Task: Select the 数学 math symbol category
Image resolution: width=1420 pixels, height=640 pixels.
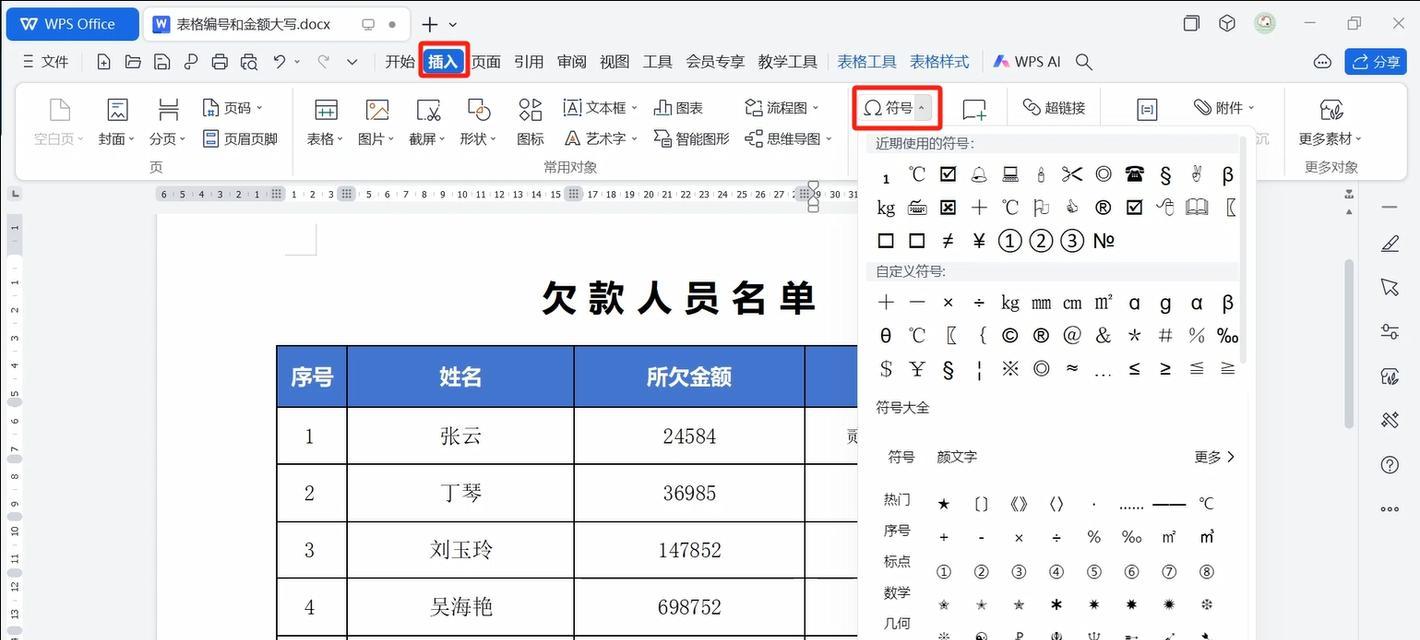Action: (x=897, y=593)
